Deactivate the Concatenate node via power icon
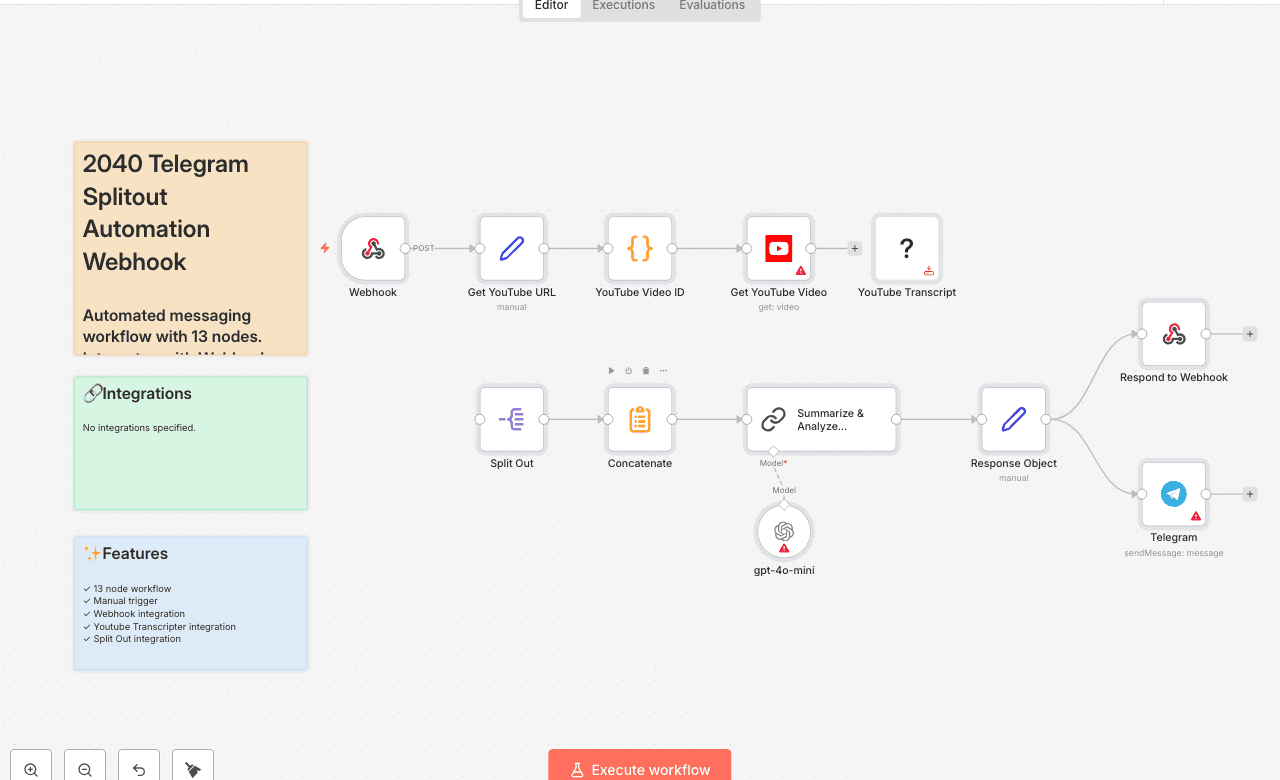 click(628, 370)
